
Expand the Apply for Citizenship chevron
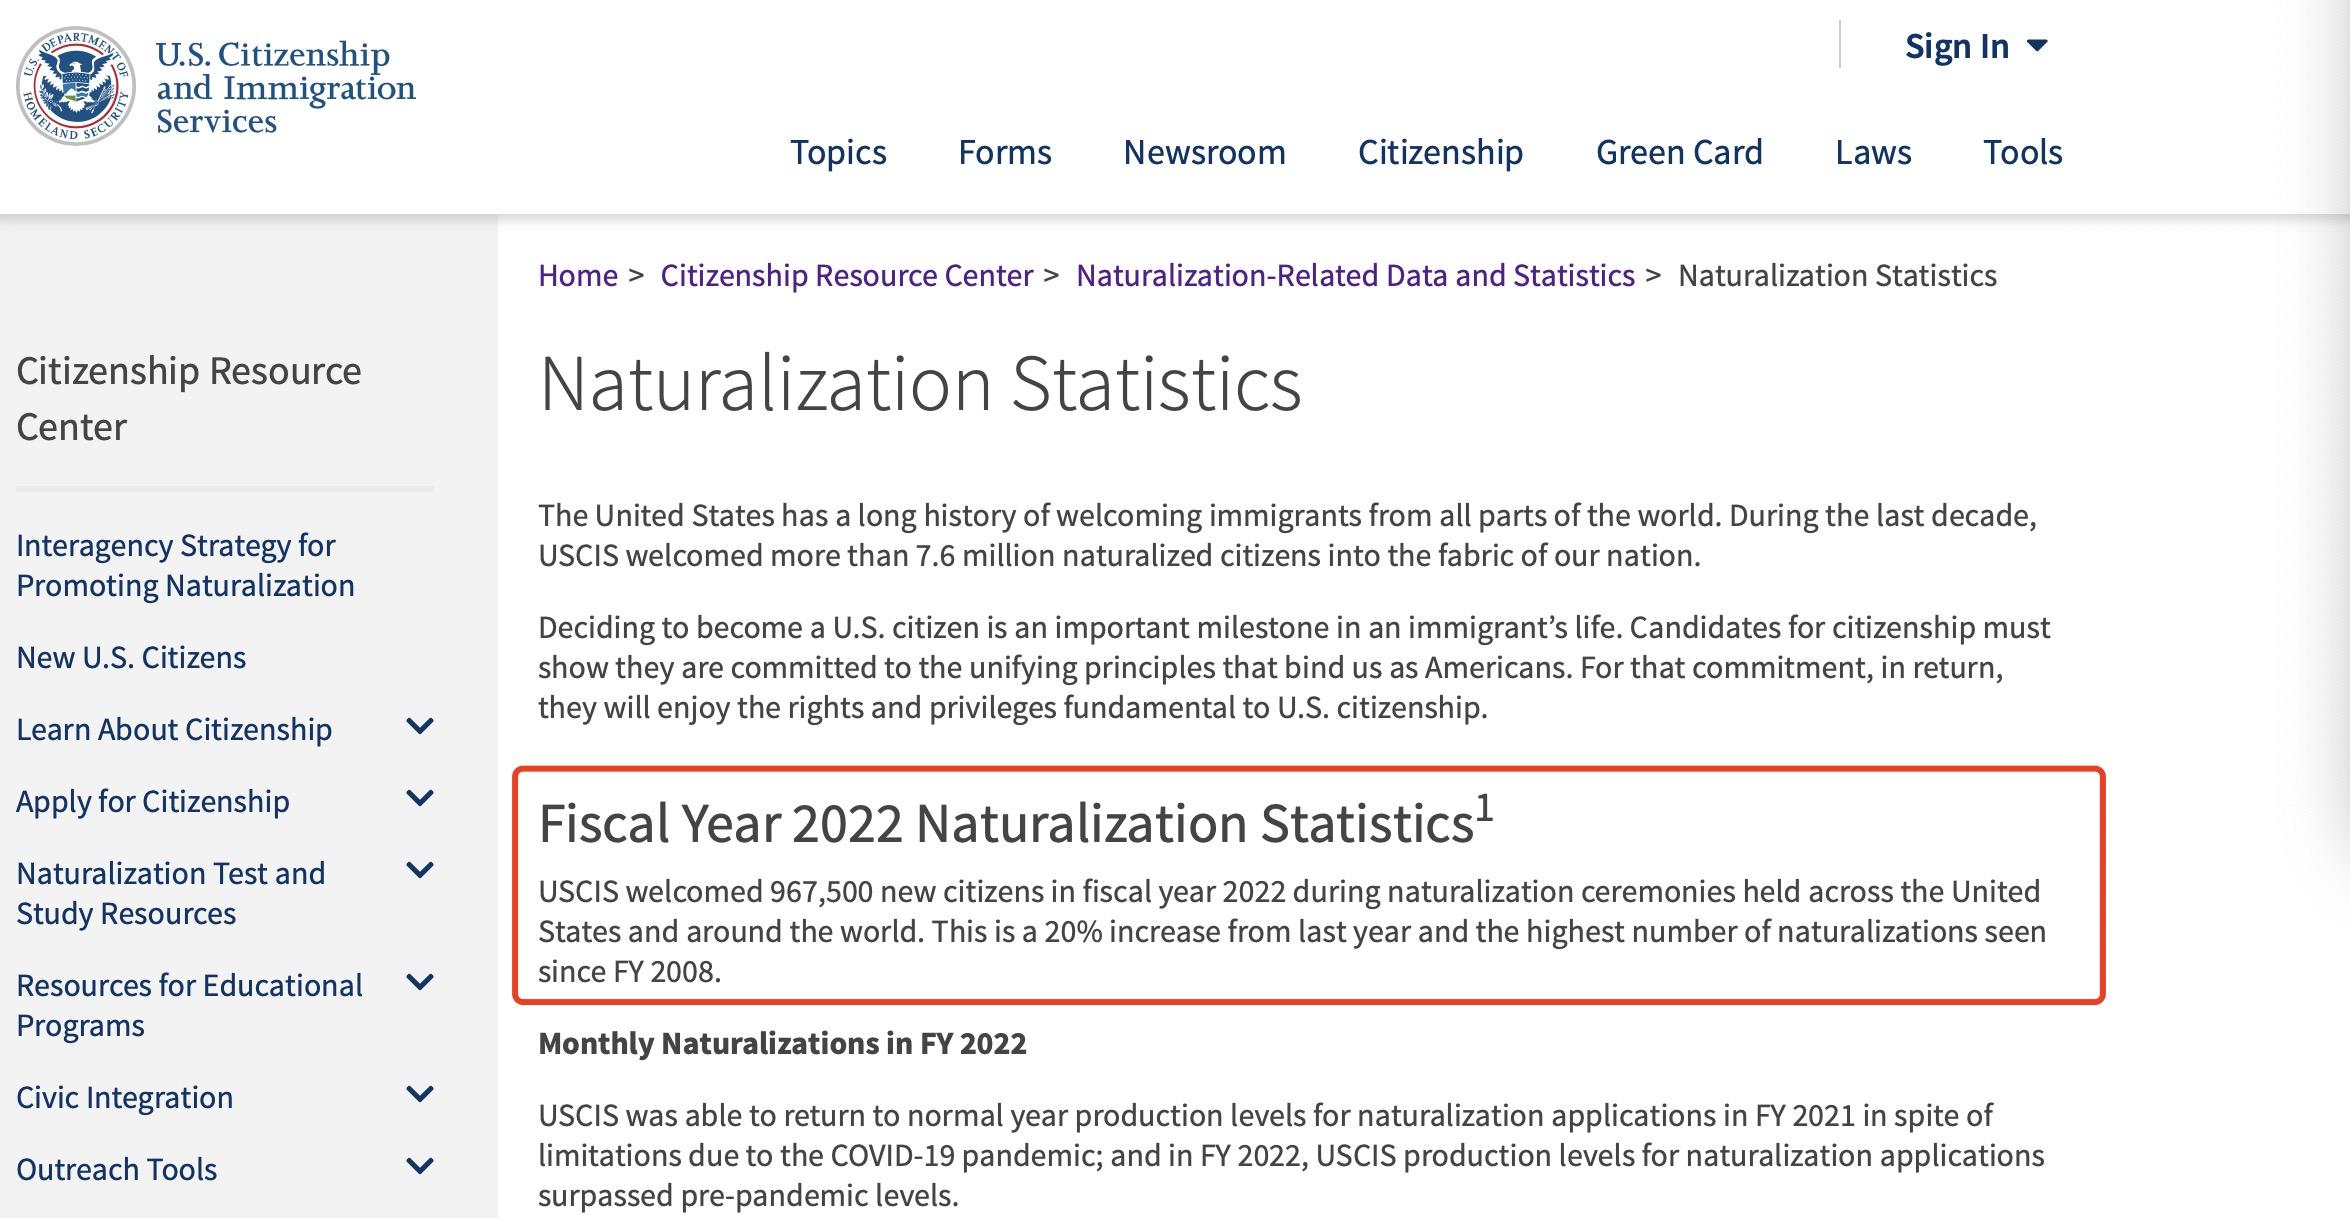coord(420,799)
